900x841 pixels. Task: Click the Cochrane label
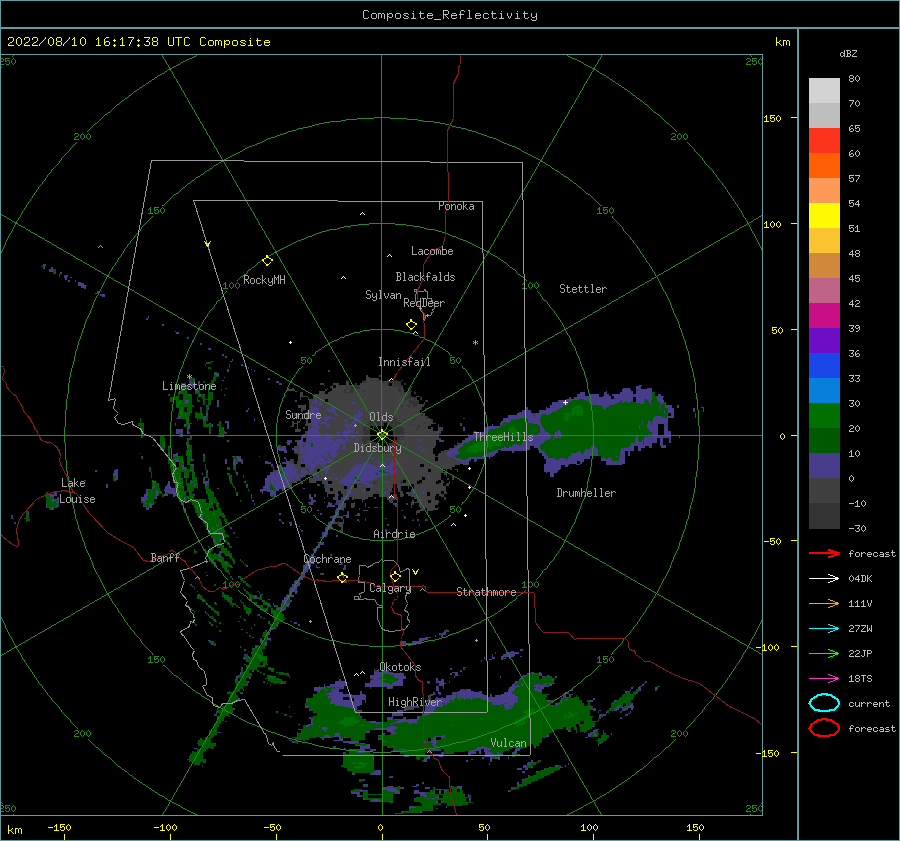[x=327, y=559]
